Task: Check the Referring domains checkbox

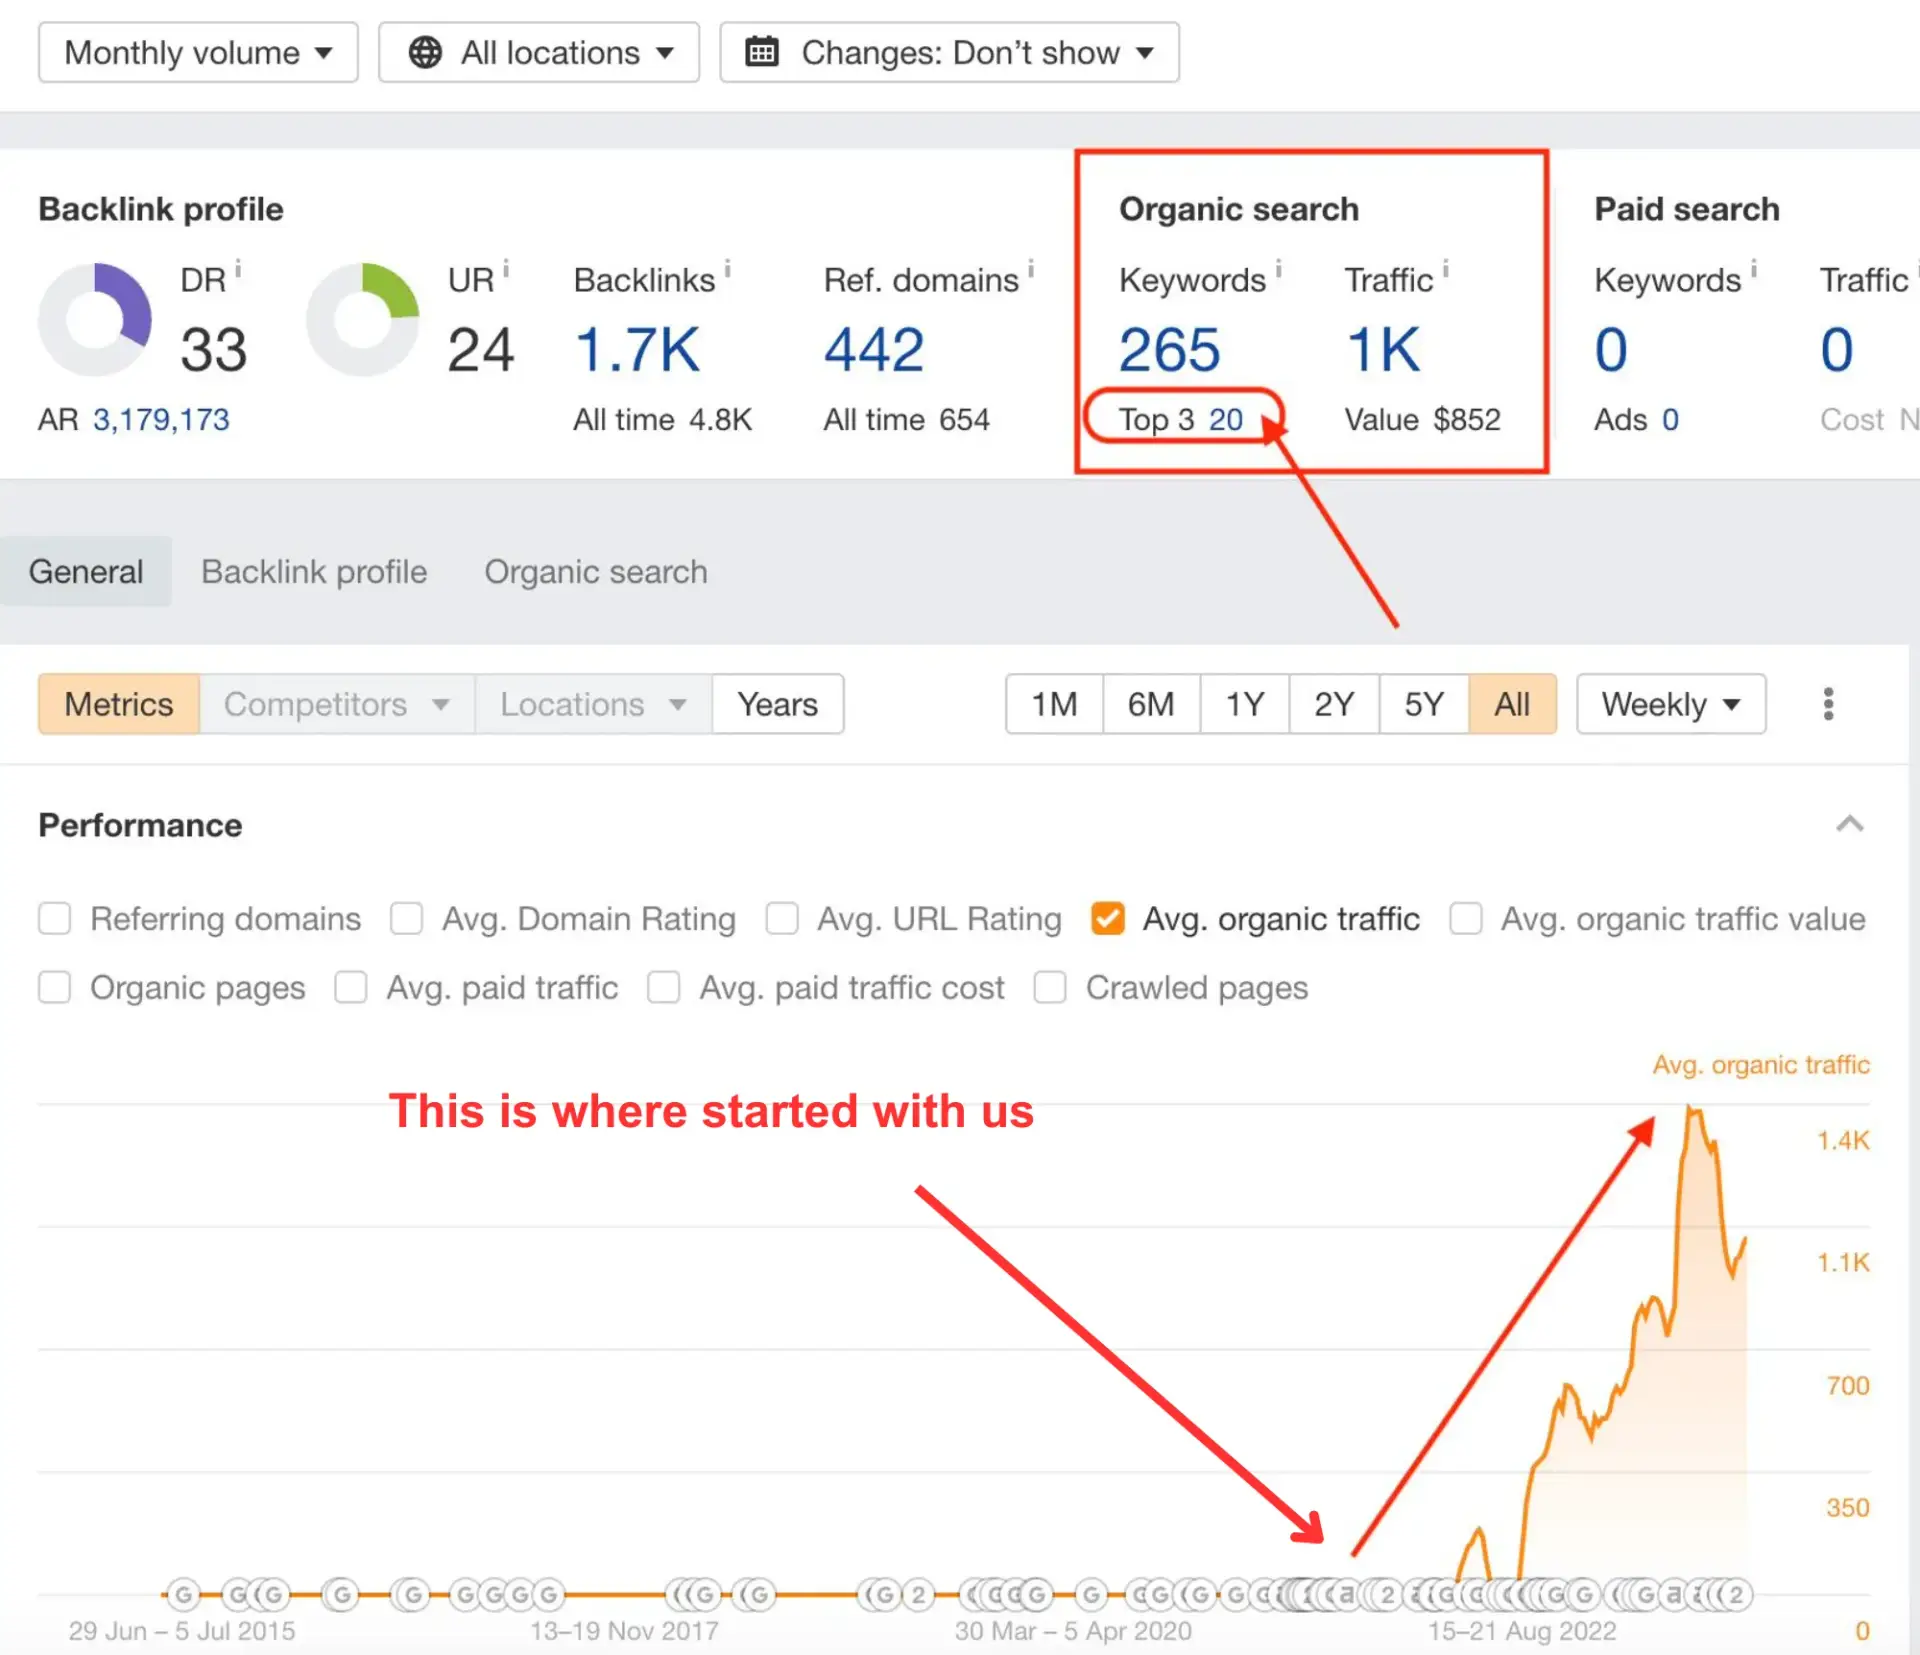Action: pos(55,919)
